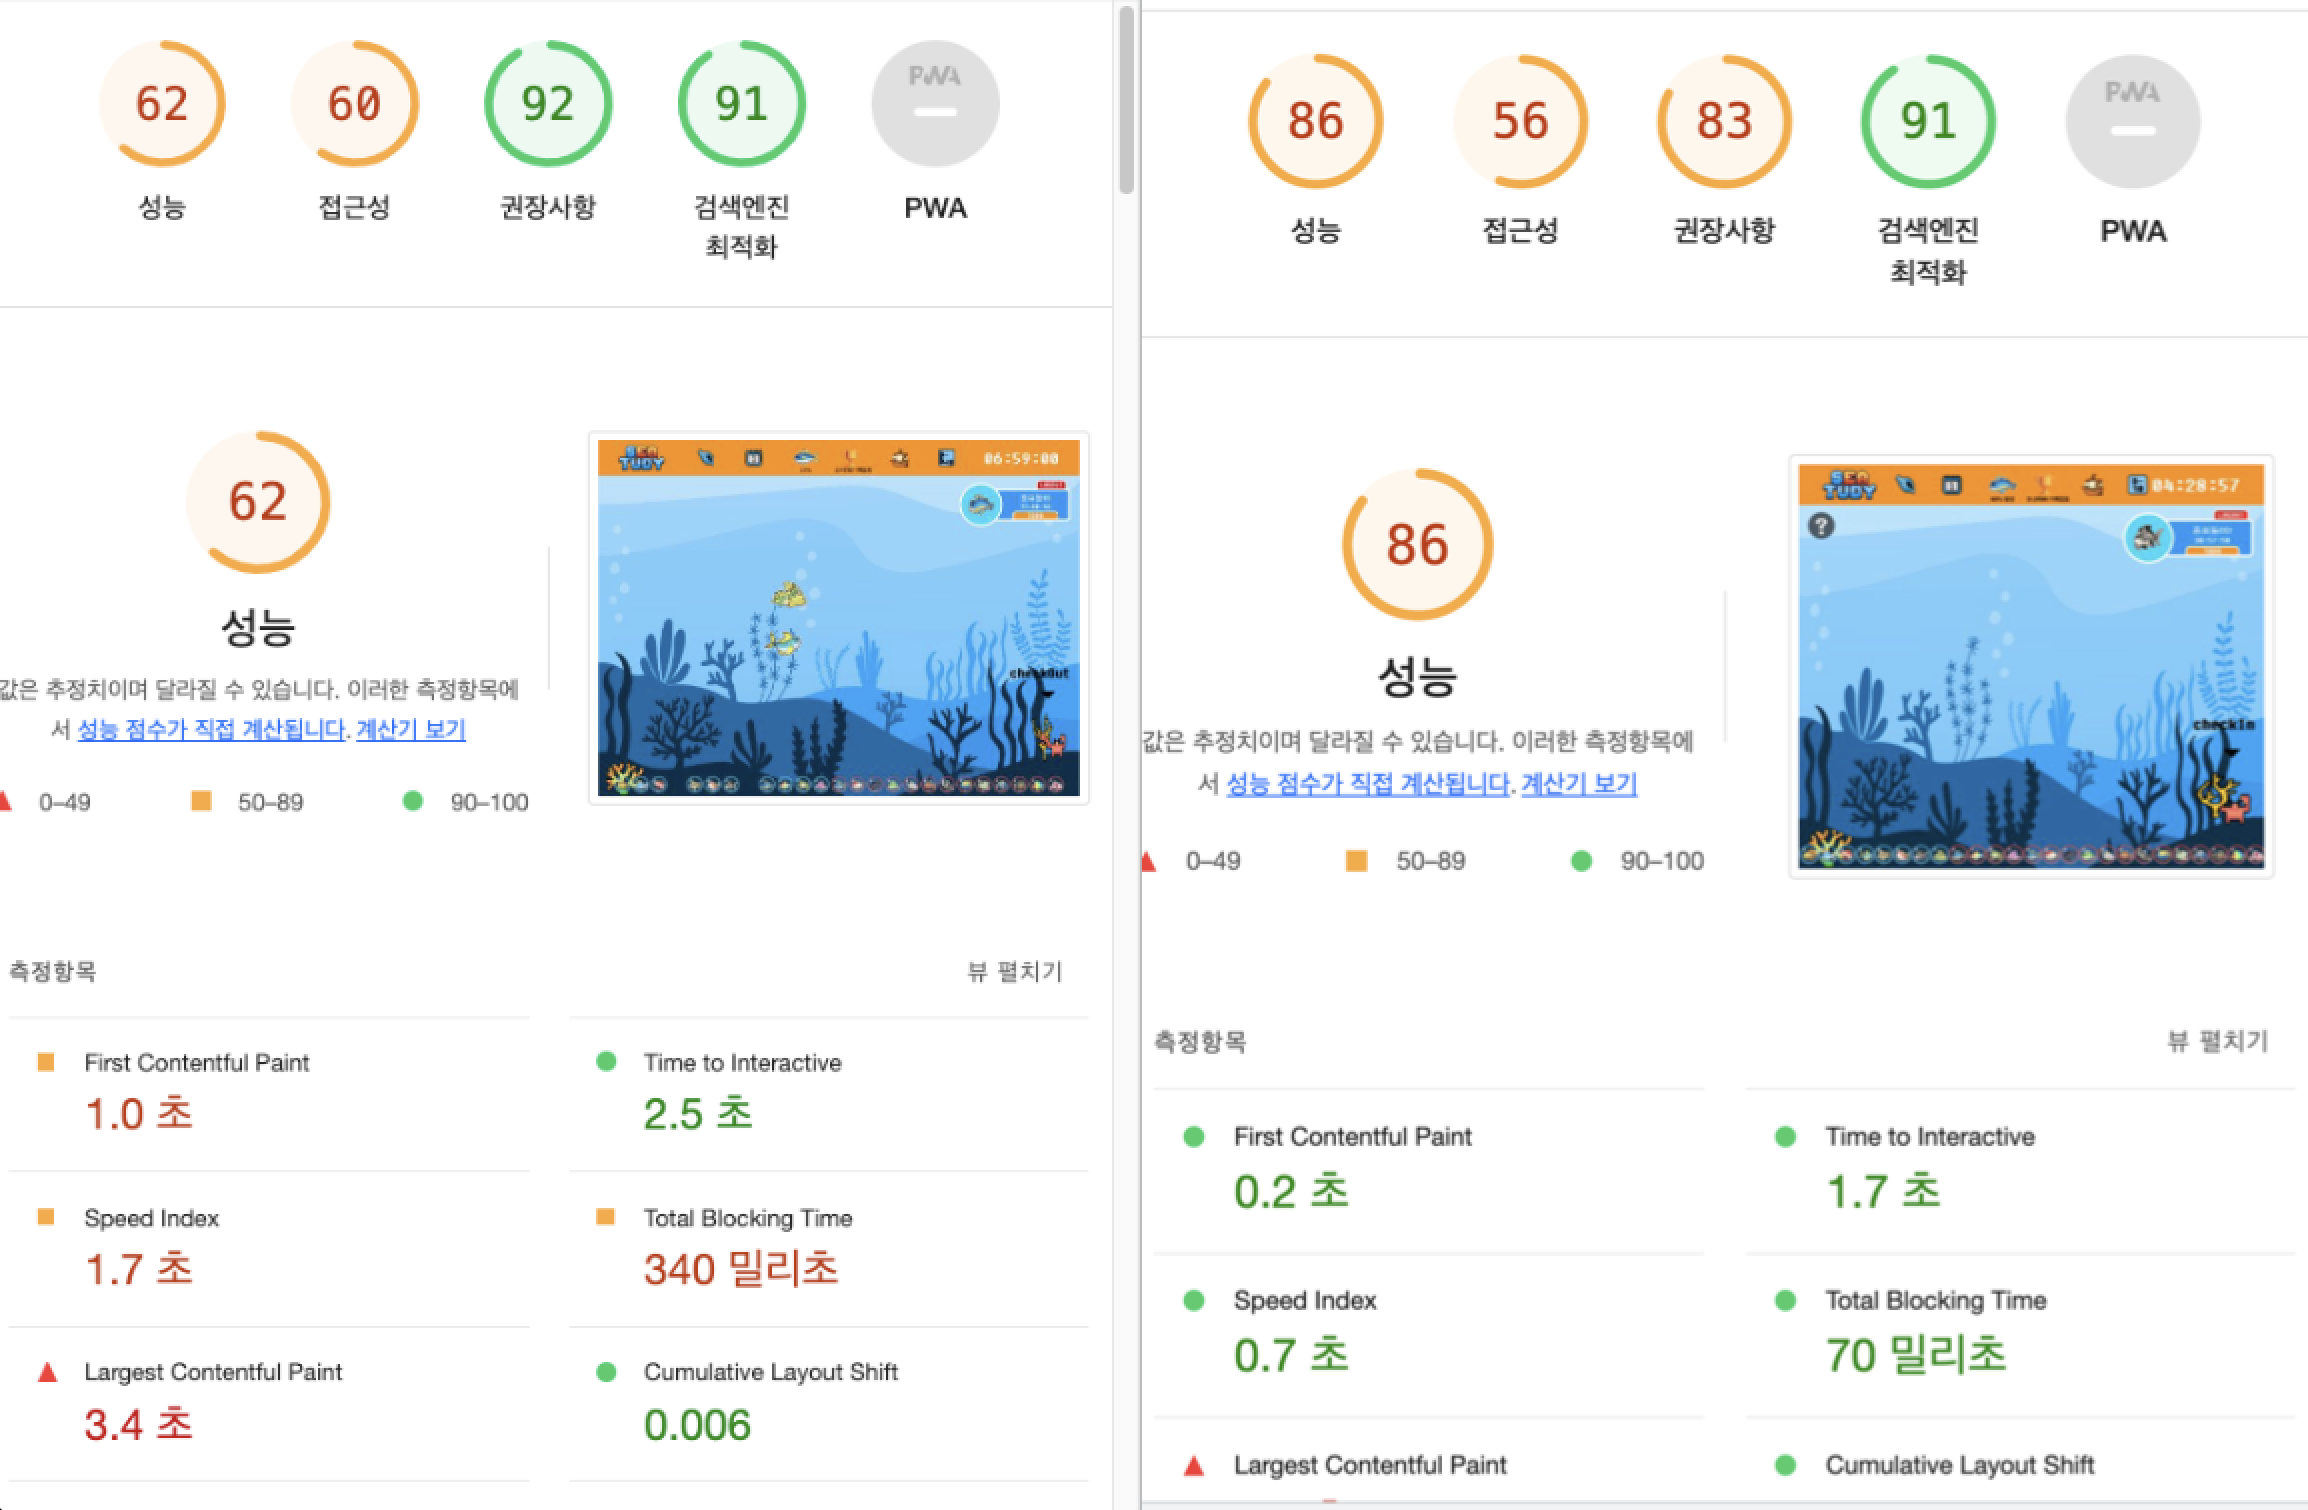Jump to 검색엔진 최적화 score 91 in left report
This screenshot has width=2308, height=1510.
point(741,104)
